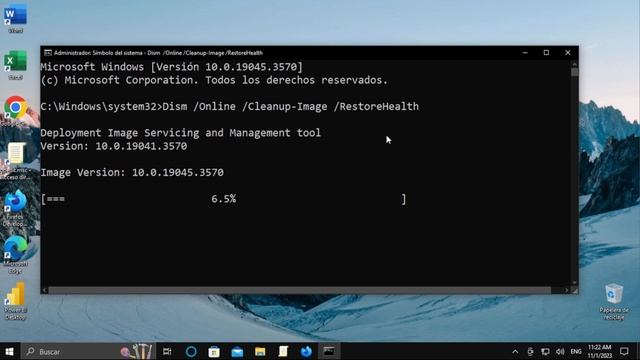Screen dimensions: 640x360
Task: Open the Mail app on taskbar
Action: (237, 351)
